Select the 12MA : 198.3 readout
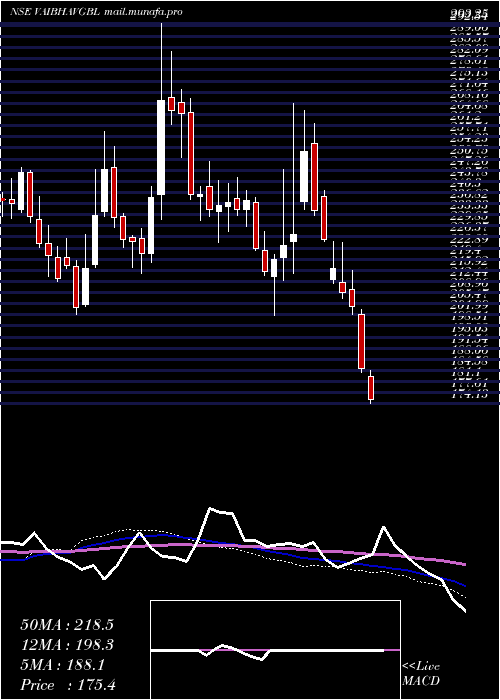This screenshot has height=700, width=500. [67, 645]
